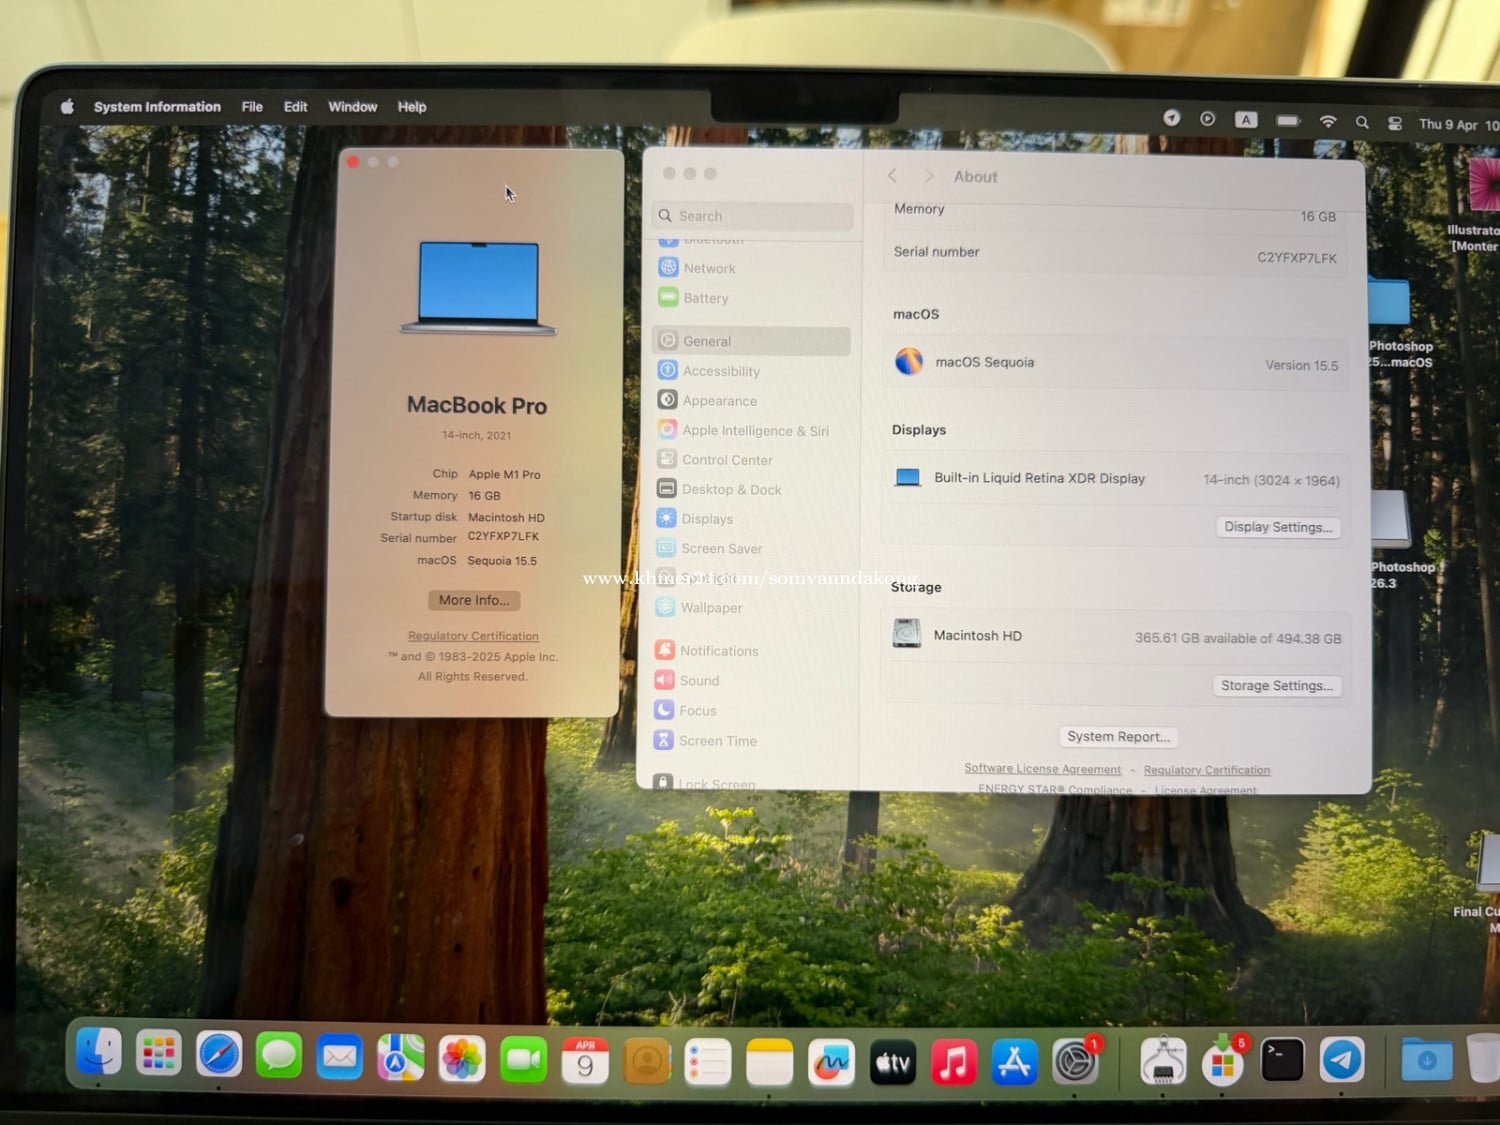The width and height of the screenshot is (1500, 1125).
Task: Click More Info in the MacBook Pro window
Action: (x=474, y=600)
